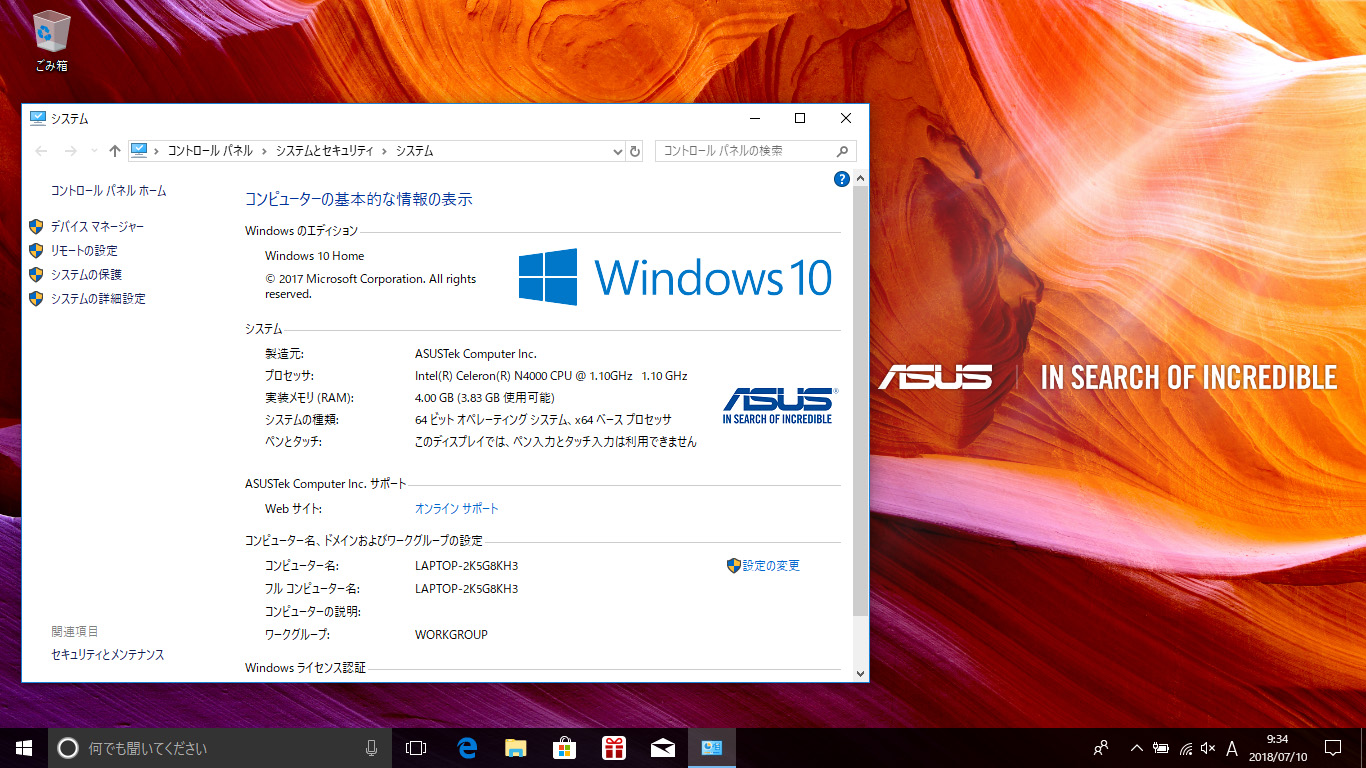
Task: Expand chevron after コントロール パネル breadcrumb
Action: [x=264, y=151]
